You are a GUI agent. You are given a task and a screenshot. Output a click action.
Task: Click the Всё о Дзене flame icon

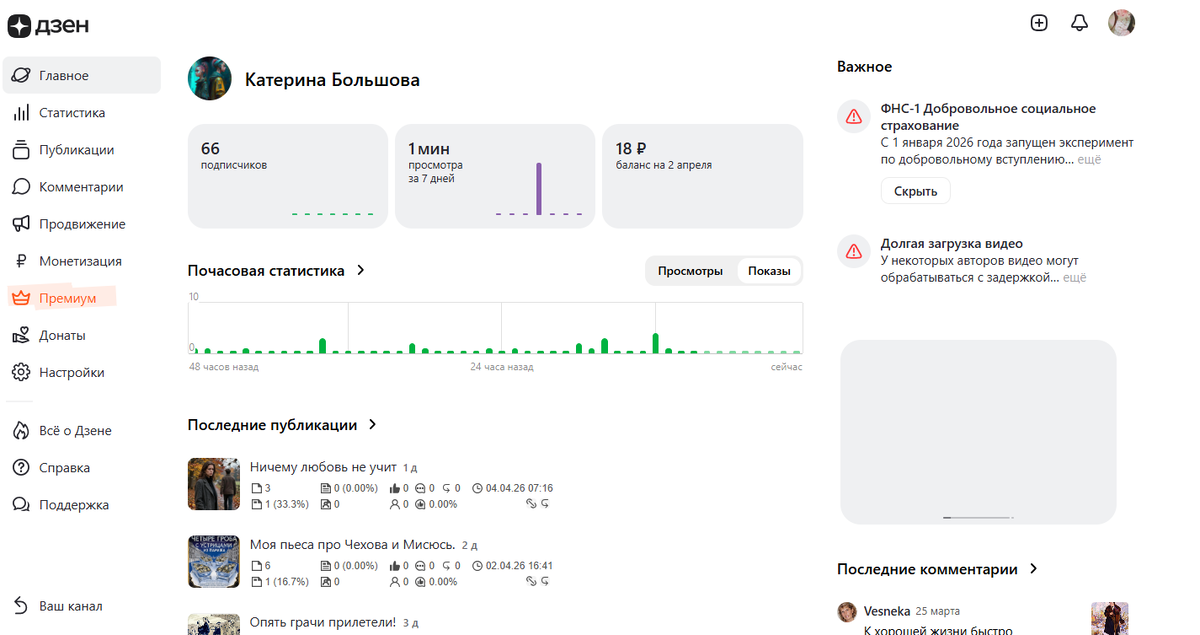pos(21,431)
